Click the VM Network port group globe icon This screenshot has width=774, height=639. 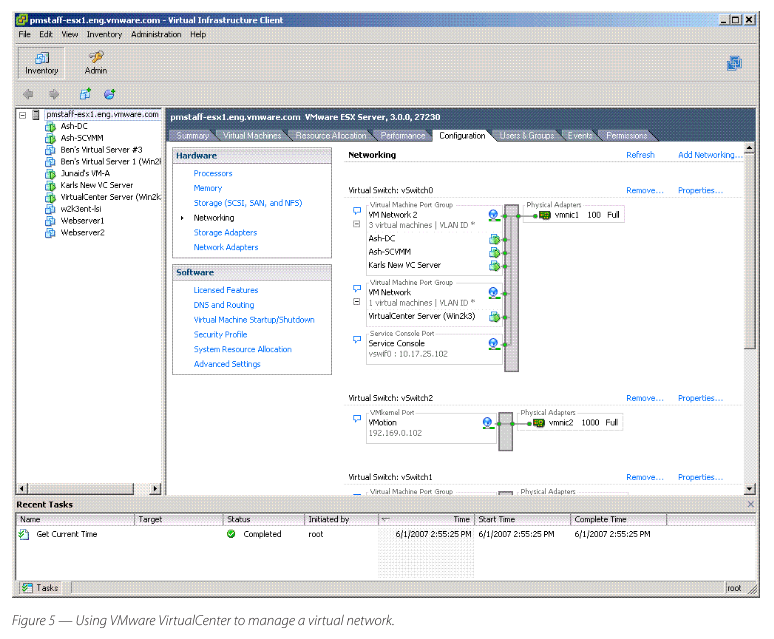[493, 293]
